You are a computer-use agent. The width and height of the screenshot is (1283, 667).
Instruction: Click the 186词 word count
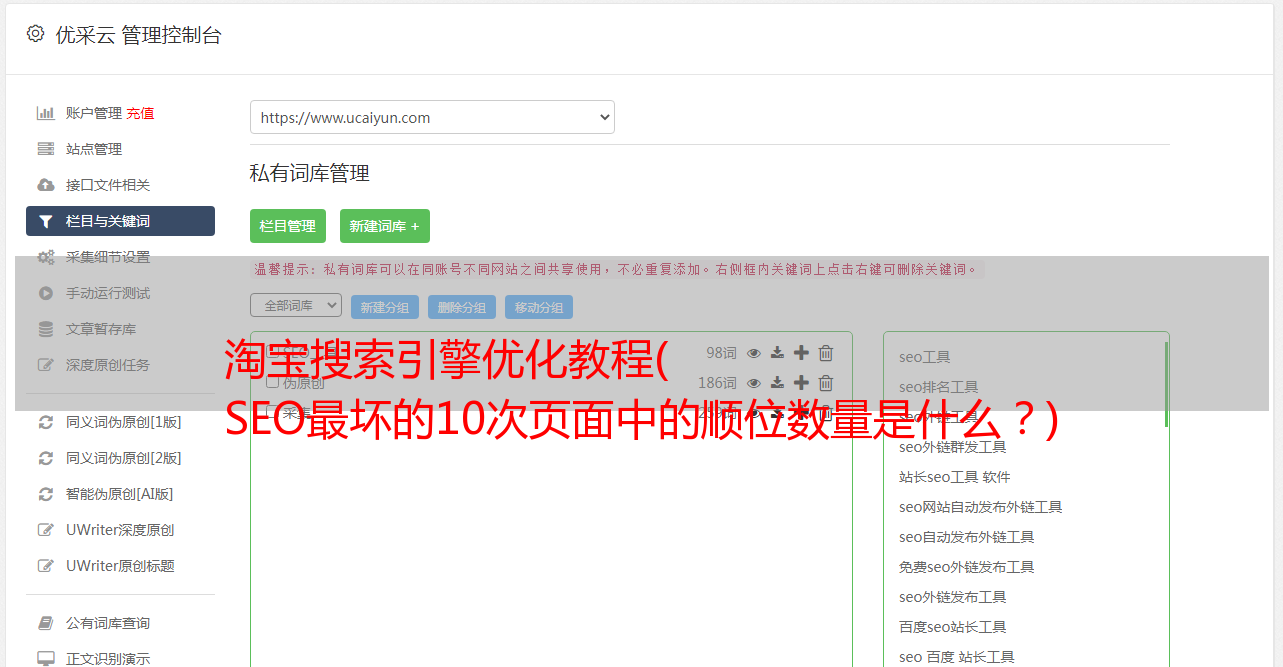(x=717, y=383)
